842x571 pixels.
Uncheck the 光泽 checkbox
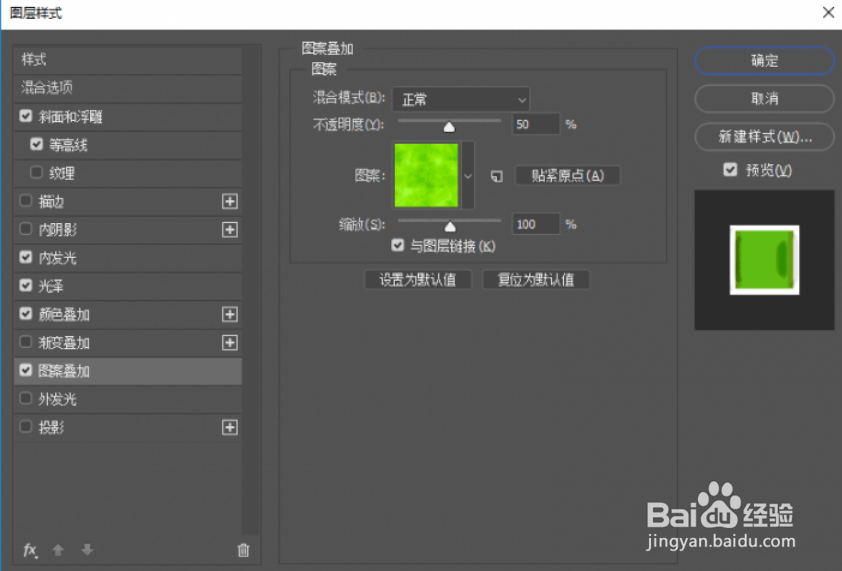(26, 285)
